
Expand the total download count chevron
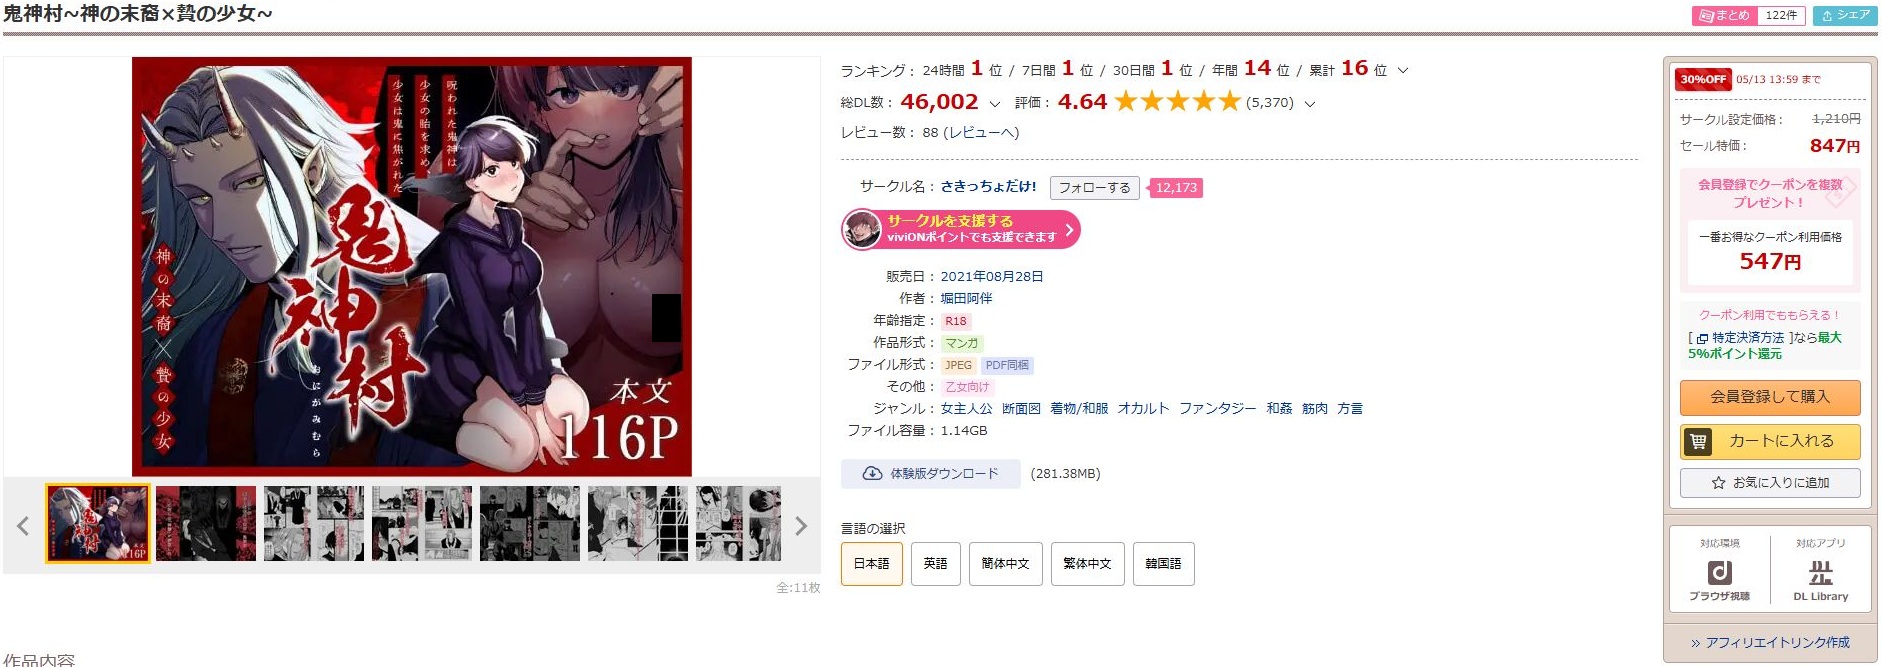click(994, 103)
